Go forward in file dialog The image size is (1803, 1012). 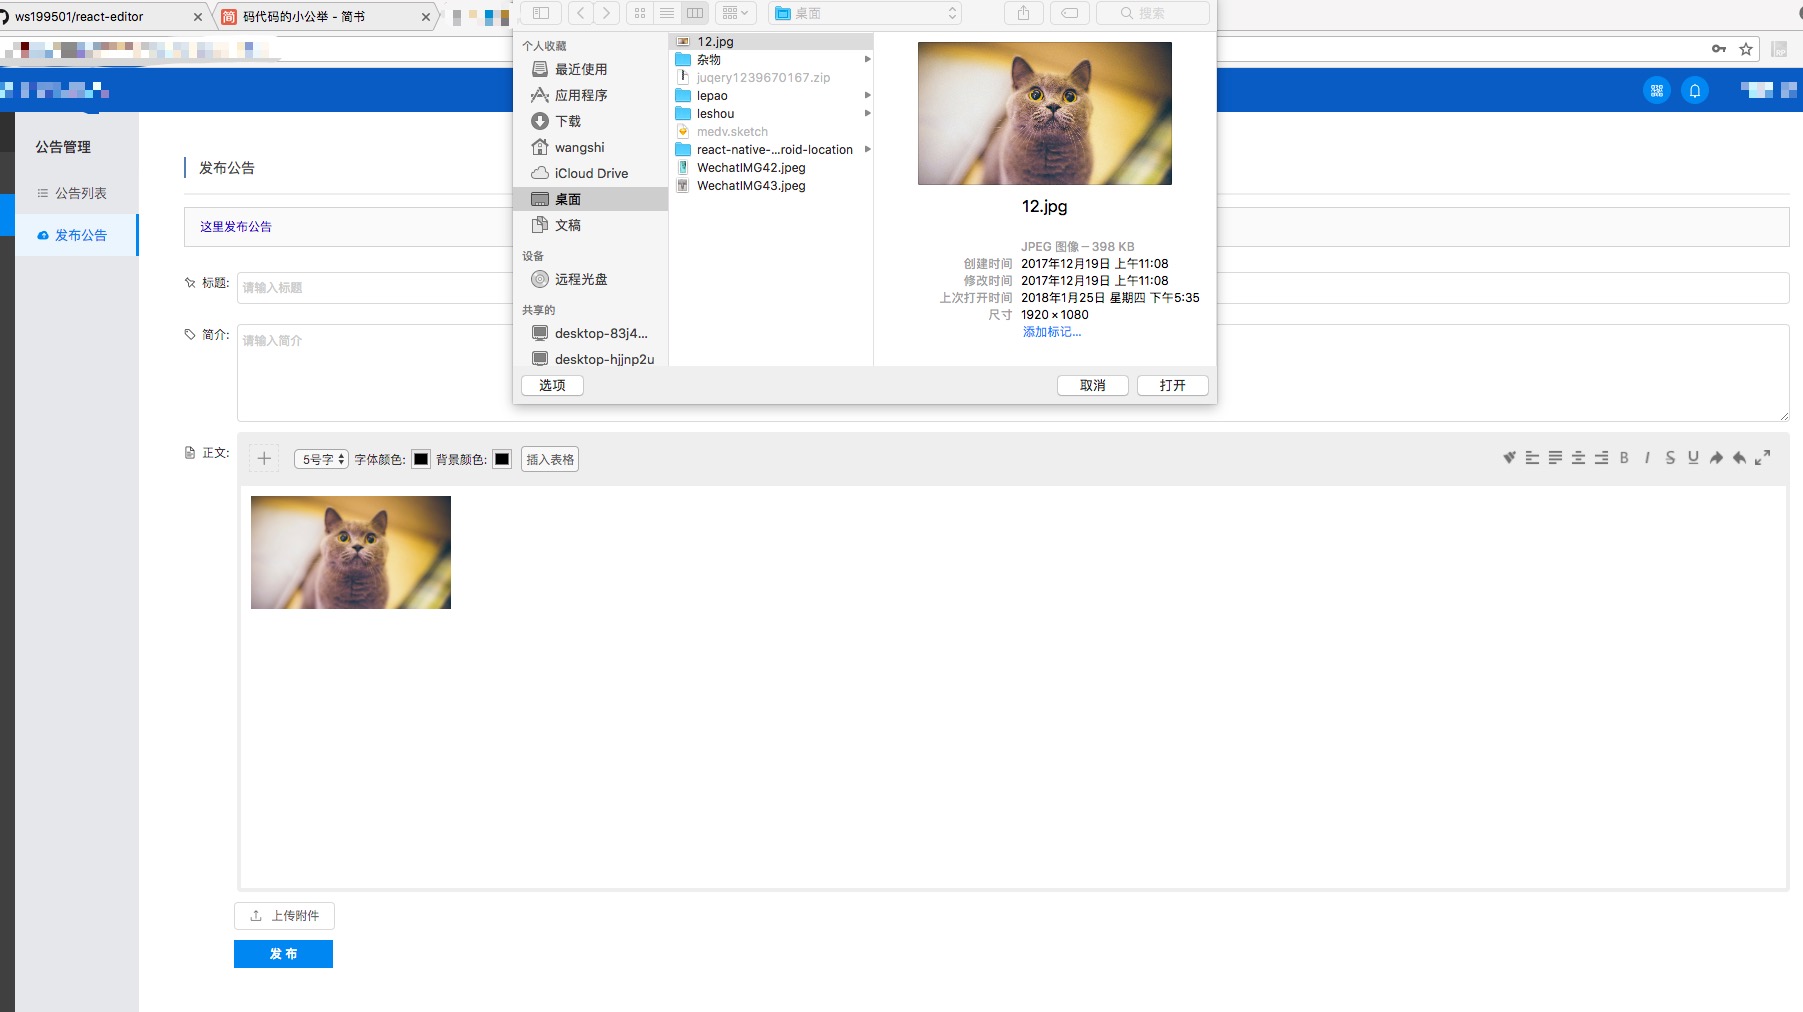607,13
